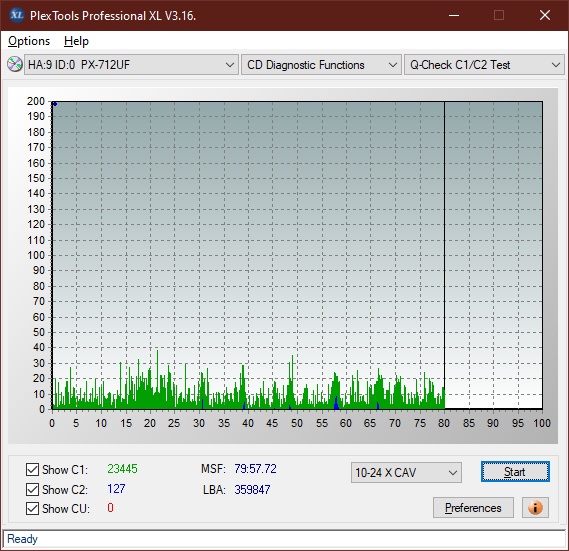Select the MSF value 79:57.72
The image size is (569, 551).
(255, 469)
